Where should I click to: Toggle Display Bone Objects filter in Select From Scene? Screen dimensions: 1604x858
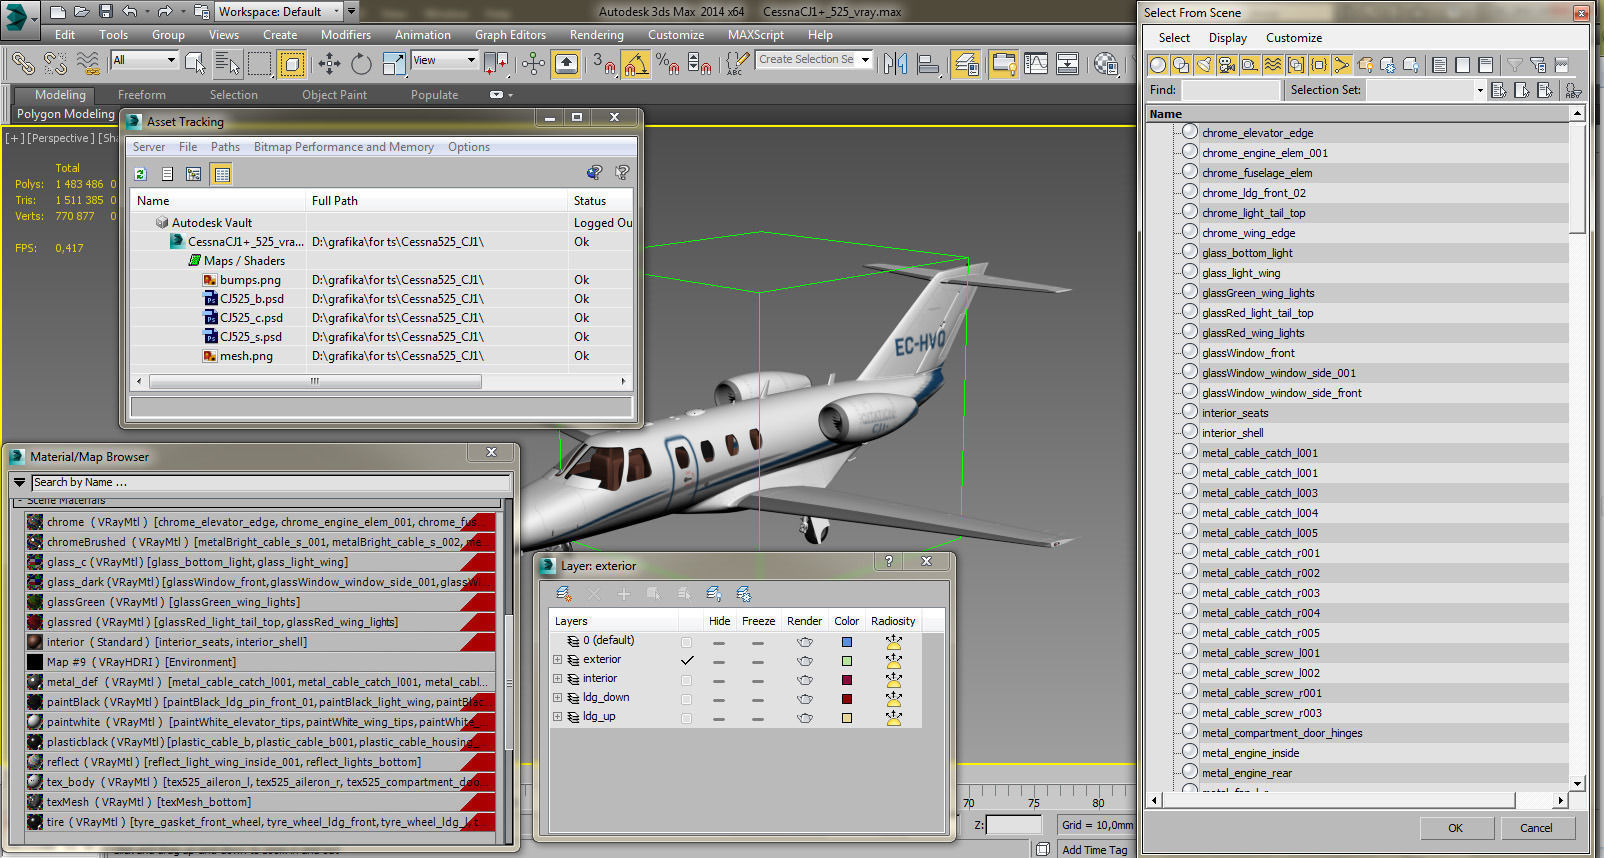1342,65
